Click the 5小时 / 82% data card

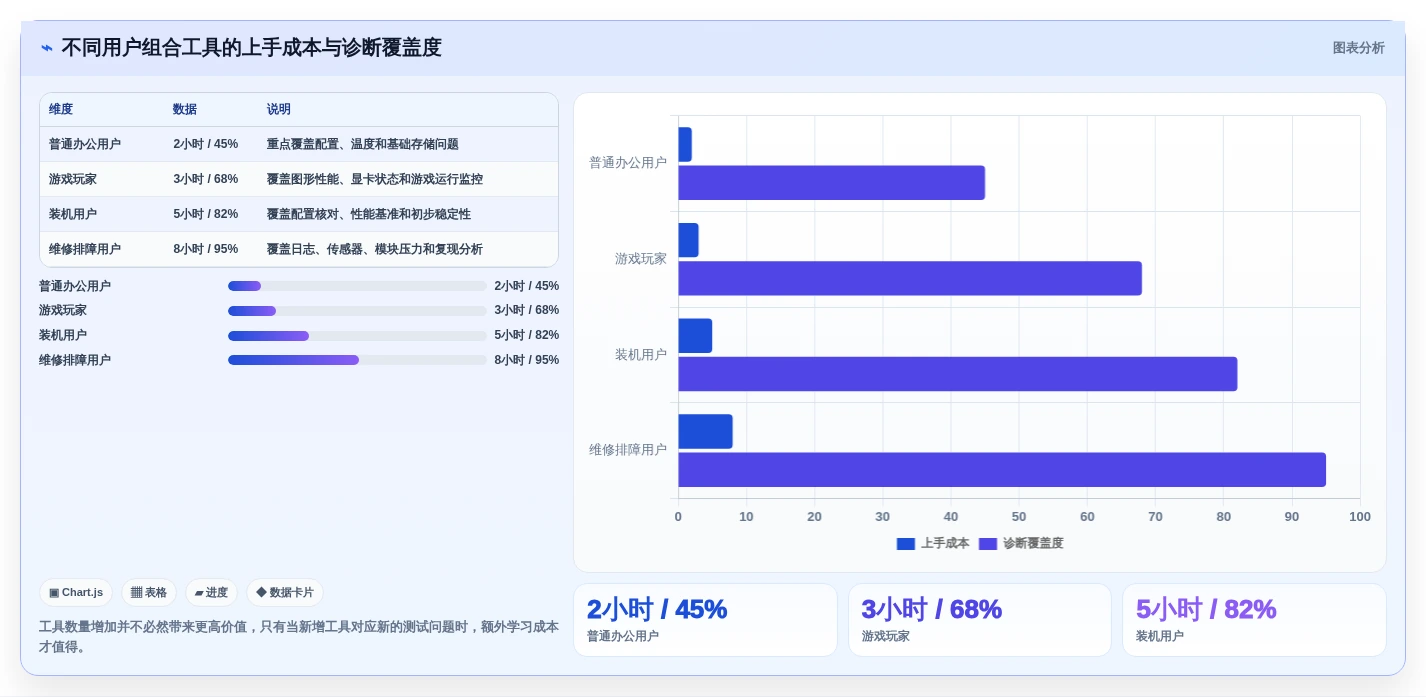pos(1254,620)
